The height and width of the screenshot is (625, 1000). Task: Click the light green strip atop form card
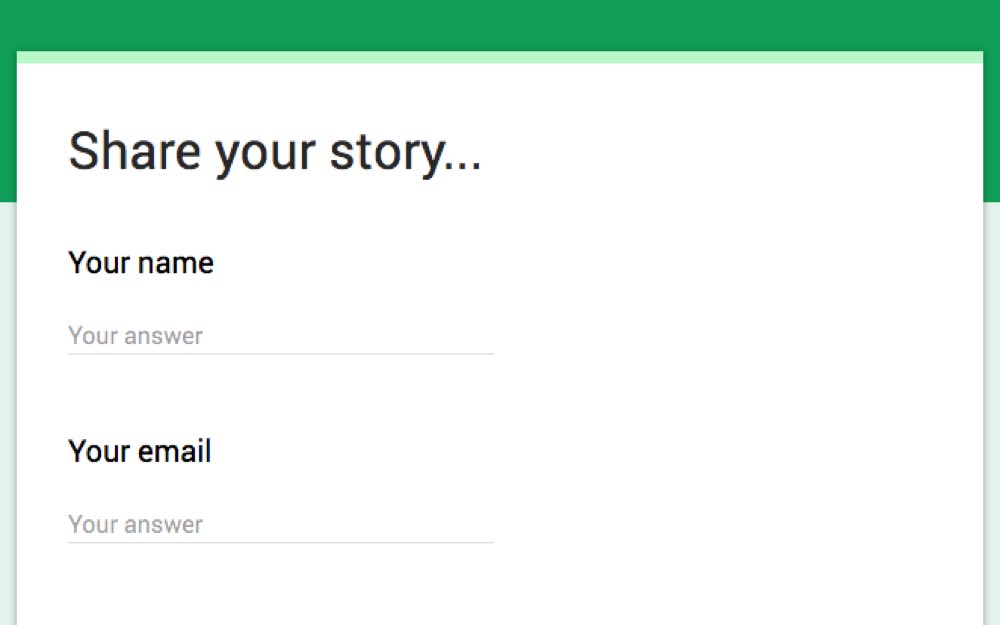[x=500, y=57]
